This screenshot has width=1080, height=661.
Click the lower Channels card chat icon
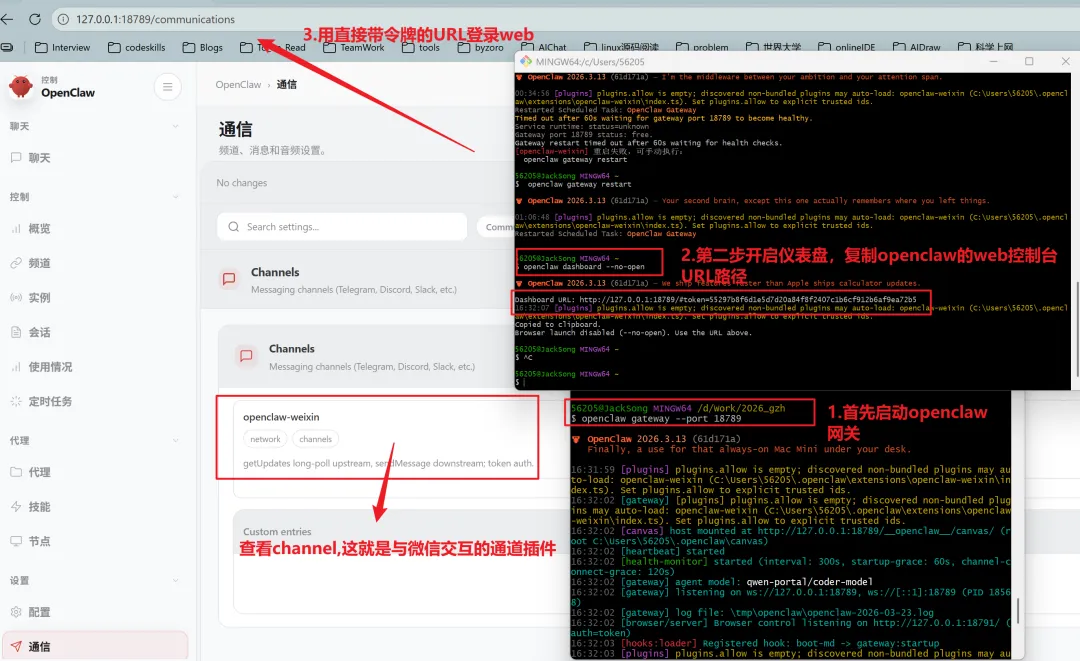pyautogui.click(x=246, y=356)
